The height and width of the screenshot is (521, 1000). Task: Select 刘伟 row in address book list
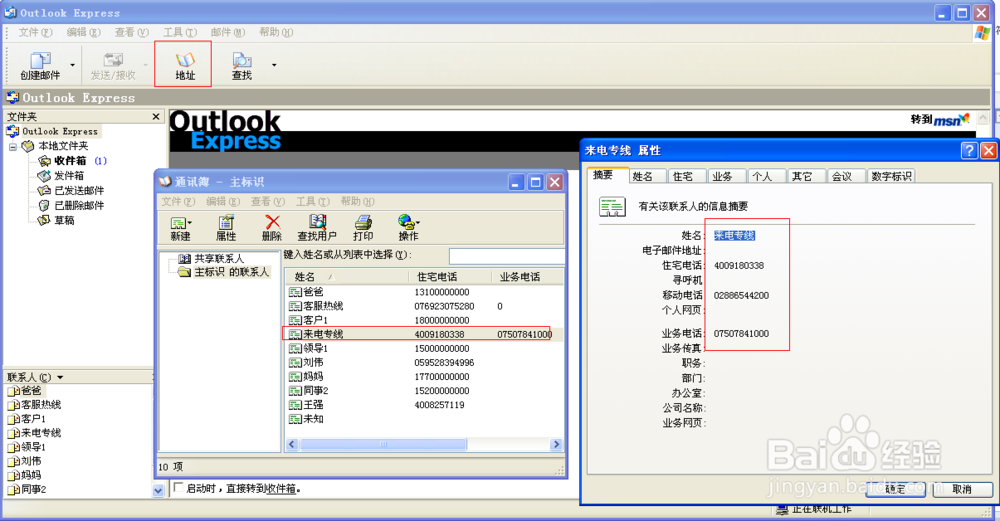(424, 362)
